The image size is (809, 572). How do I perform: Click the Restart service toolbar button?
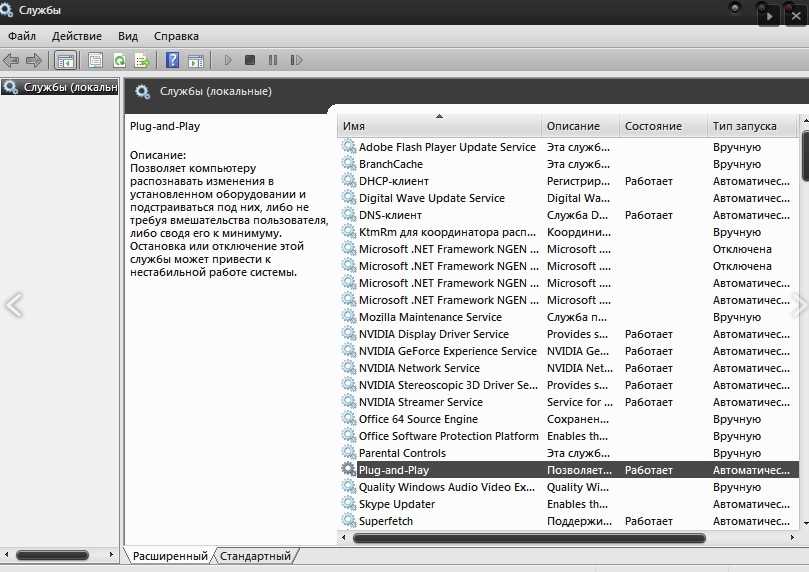click(296, 61)
